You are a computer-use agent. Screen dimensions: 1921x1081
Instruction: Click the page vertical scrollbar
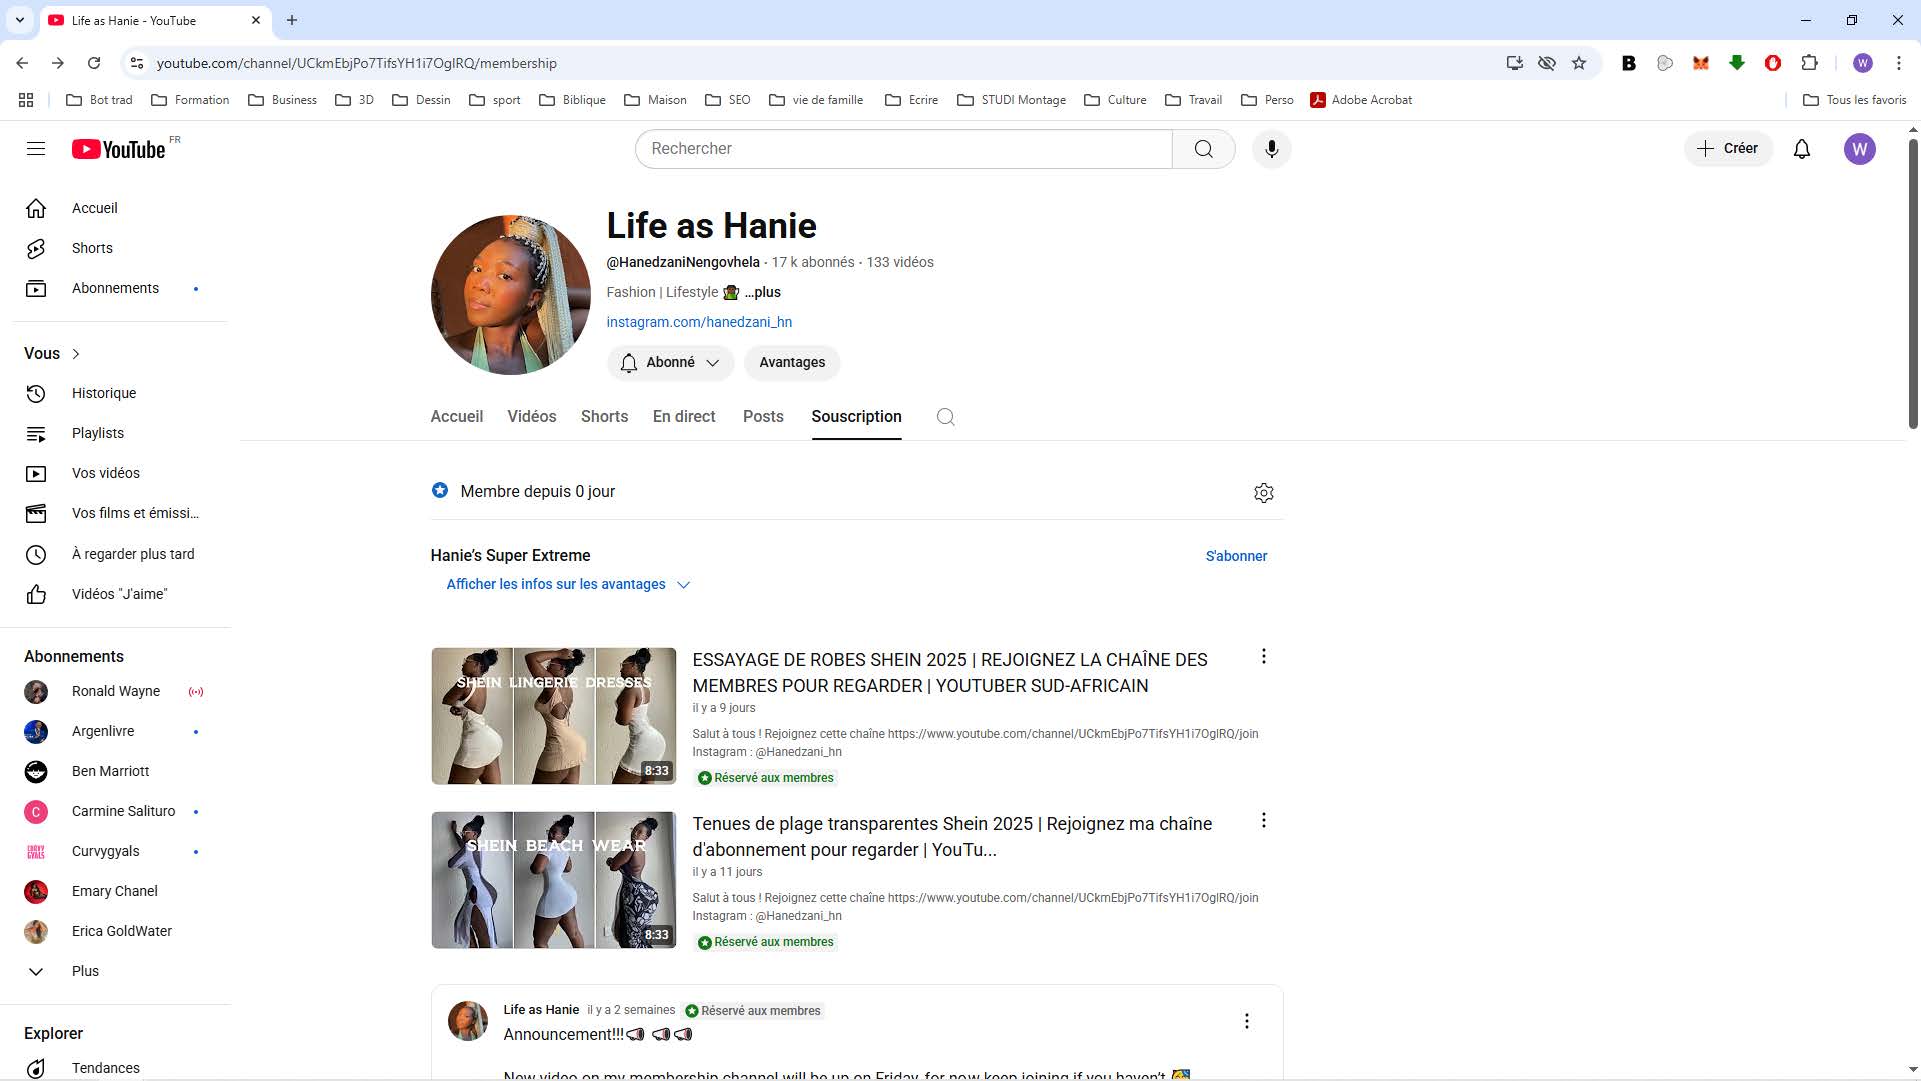click(x=1912, y=285)
